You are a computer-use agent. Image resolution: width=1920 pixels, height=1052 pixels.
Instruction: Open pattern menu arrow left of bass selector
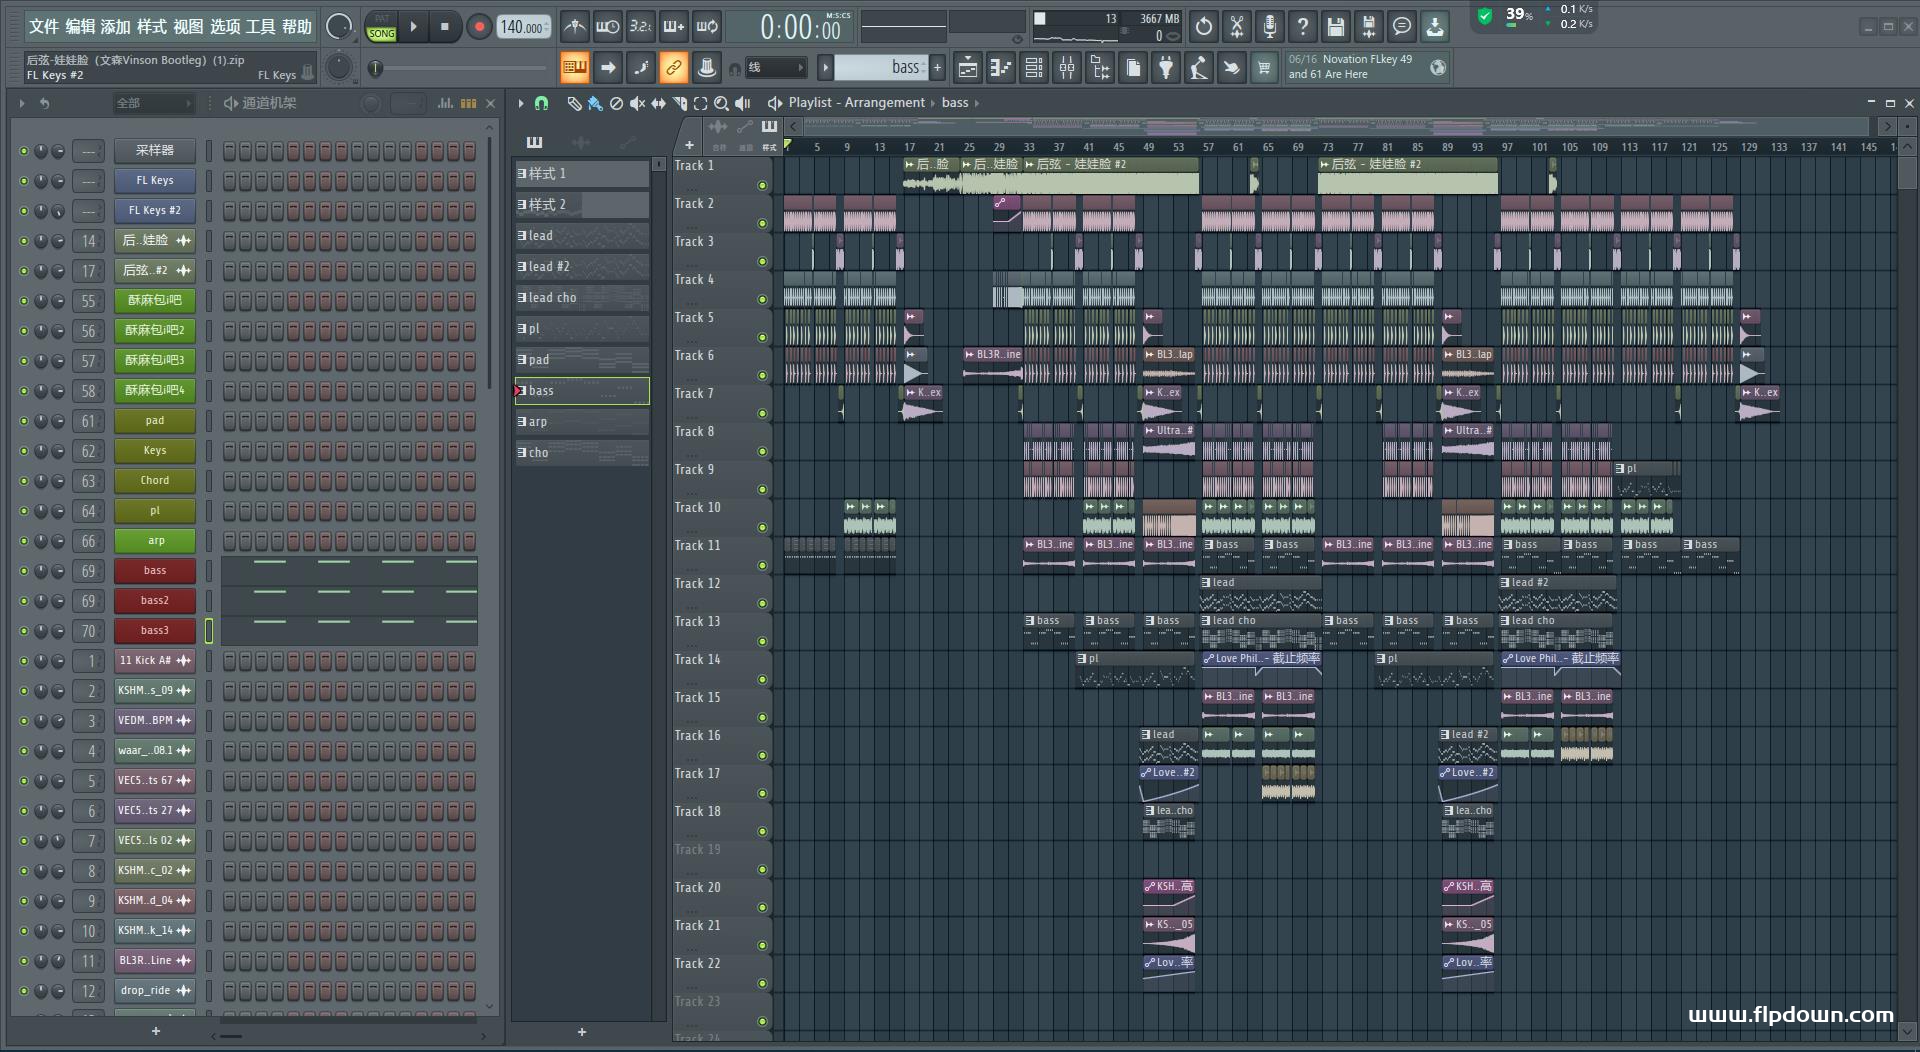click(x=825, y=68)
